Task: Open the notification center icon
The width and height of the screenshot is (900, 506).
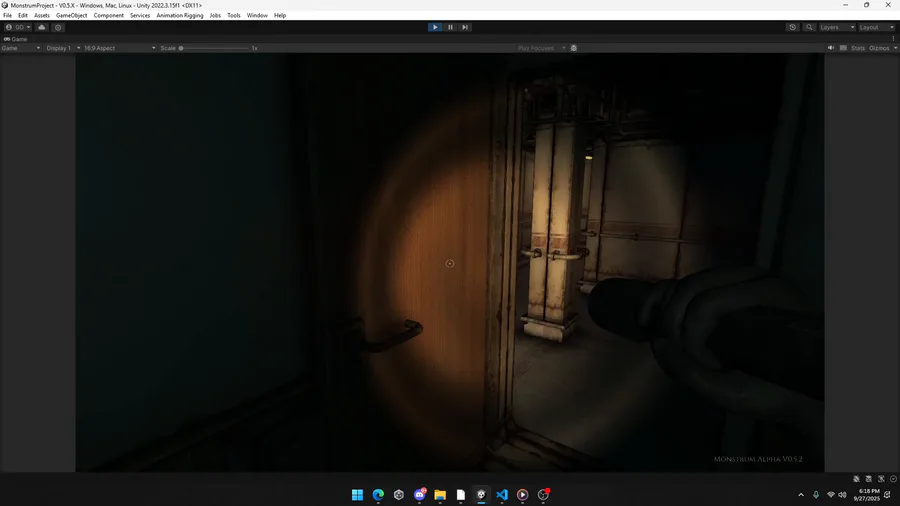Action: pyautogui.click(x=887, y=495)
